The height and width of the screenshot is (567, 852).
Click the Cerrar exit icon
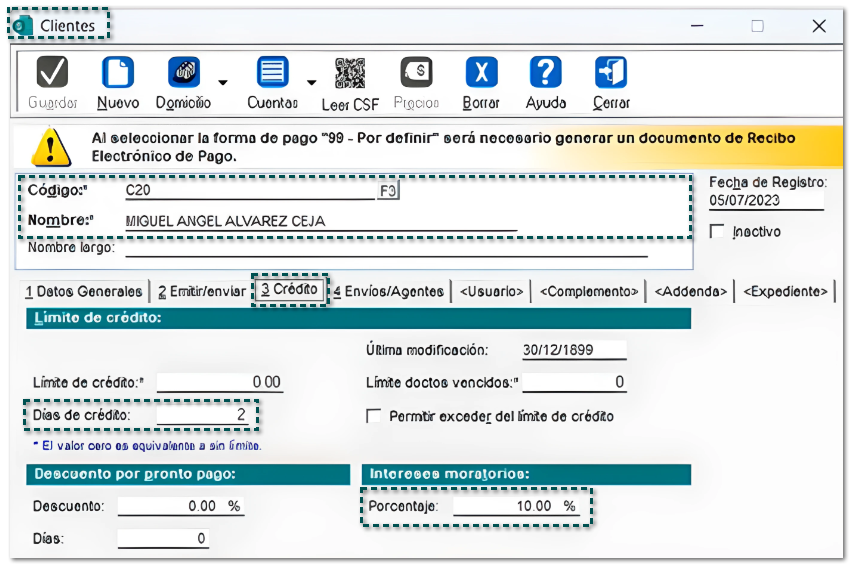click(611, 72)
